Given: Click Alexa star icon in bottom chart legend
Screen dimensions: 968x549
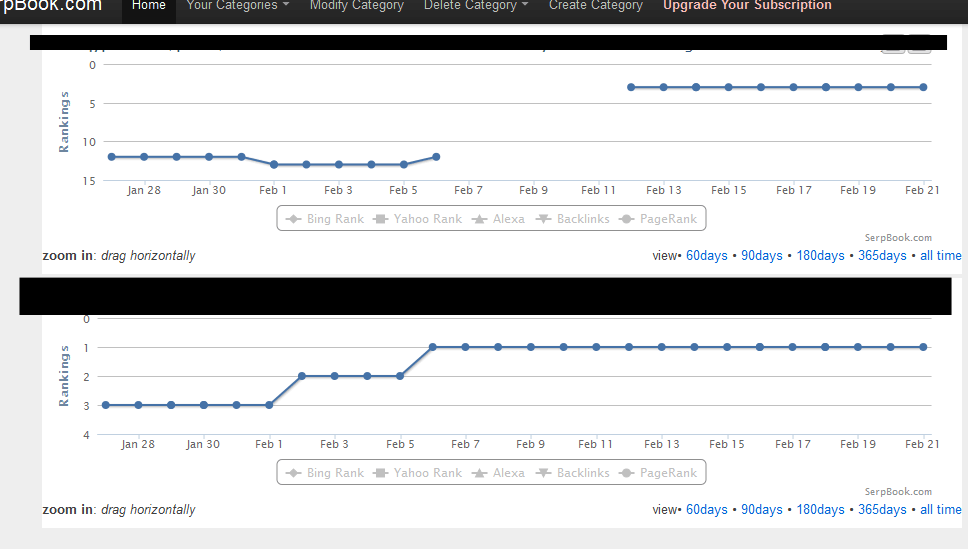Looking at the screenshot, I should click(x=479, y=473).
